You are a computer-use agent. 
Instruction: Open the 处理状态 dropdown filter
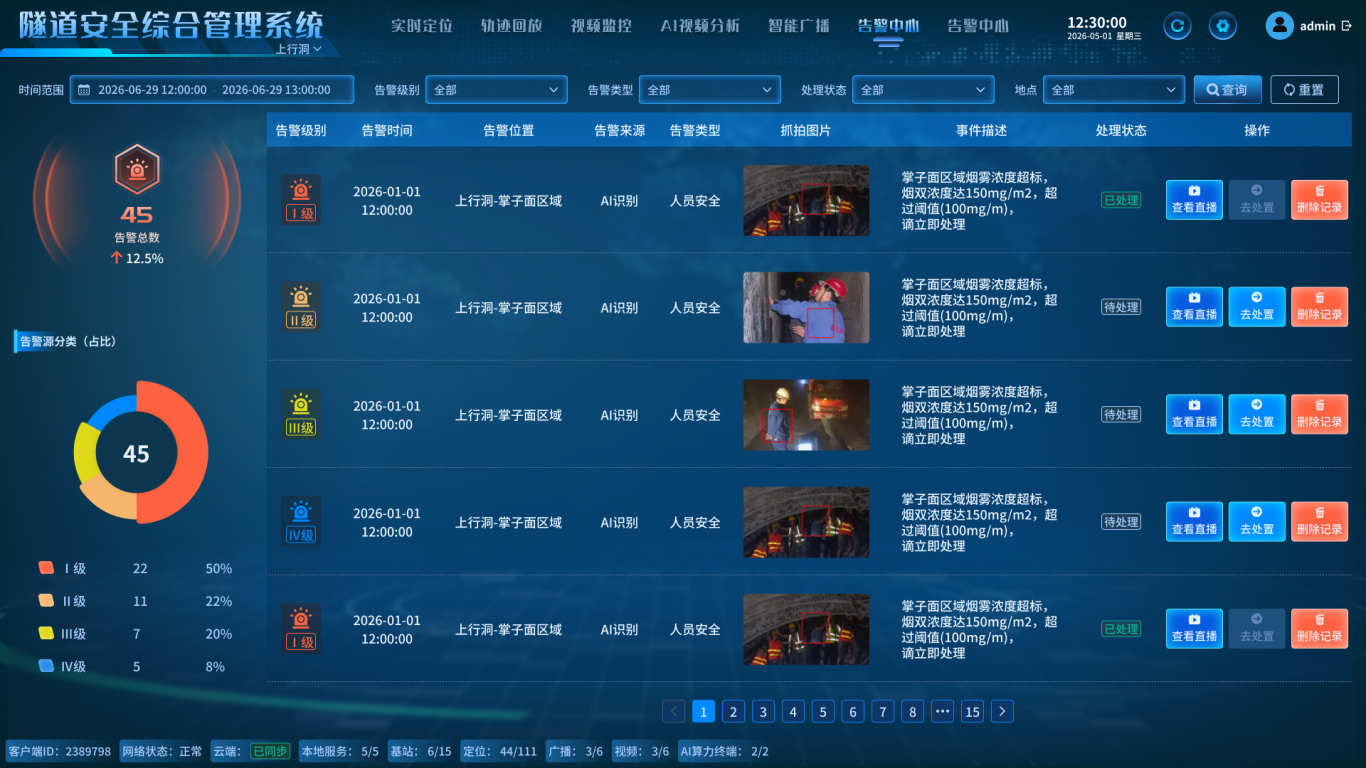(923, 90)
